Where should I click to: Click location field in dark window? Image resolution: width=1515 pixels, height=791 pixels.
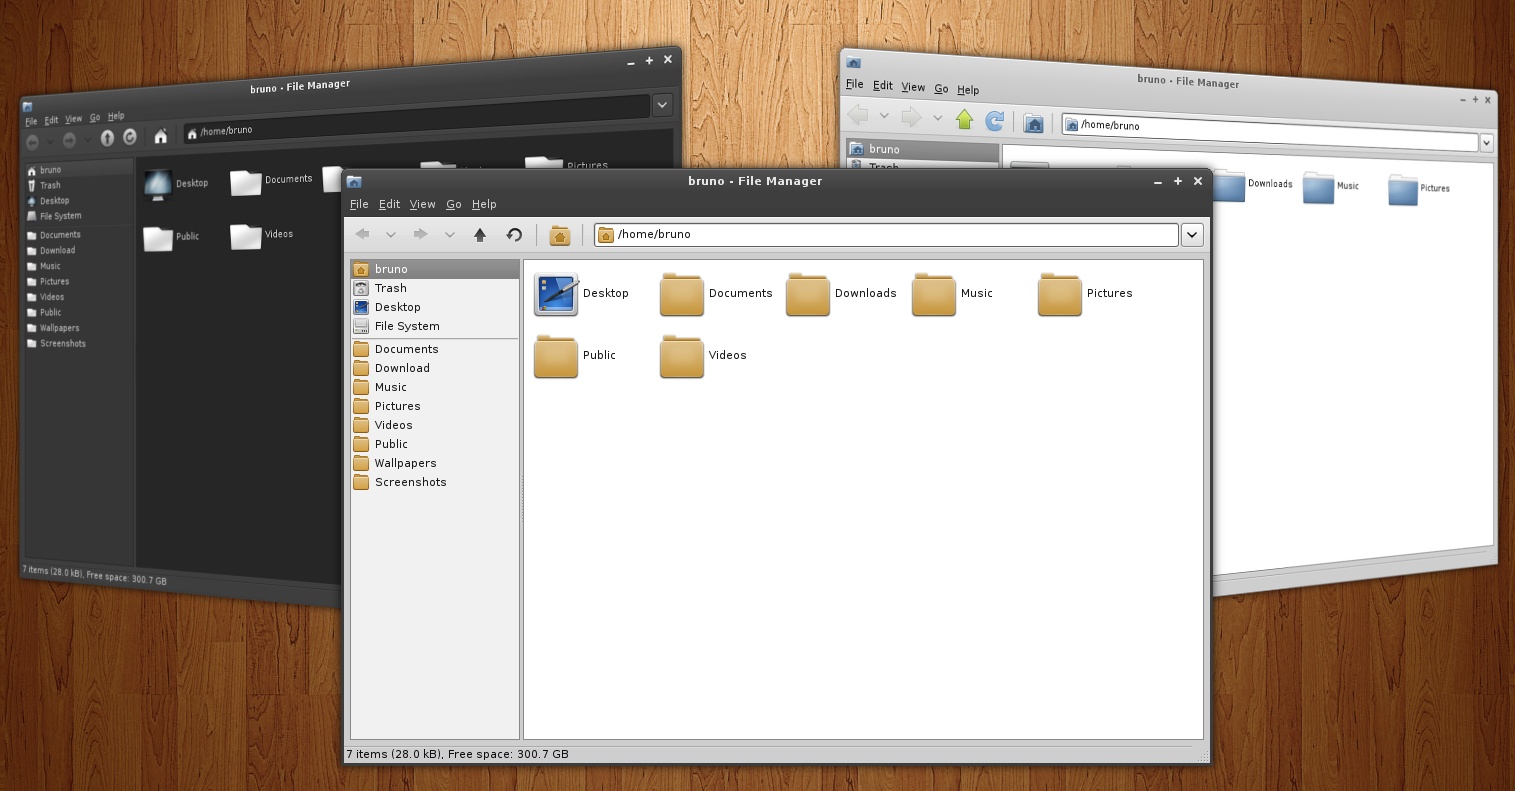click(x=415, y=120)
